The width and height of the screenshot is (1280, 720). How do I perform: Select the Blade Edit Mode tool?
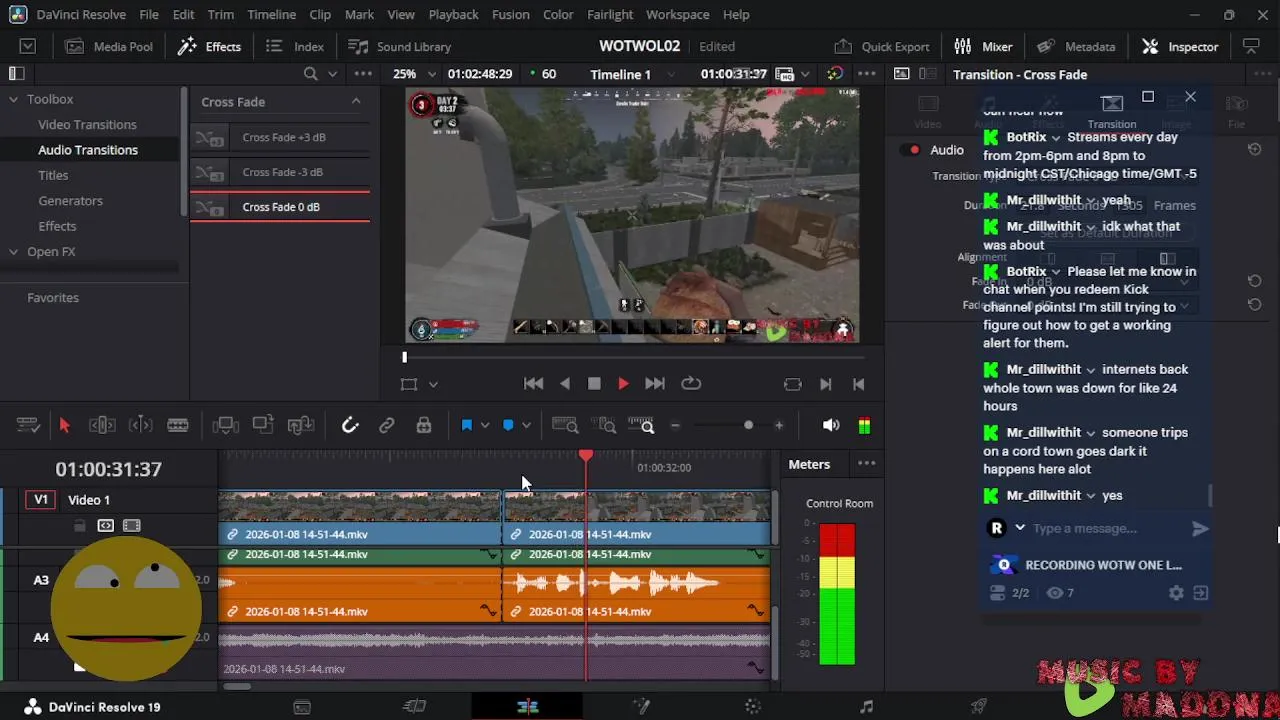pyautogui.click(x=178, y=426)
